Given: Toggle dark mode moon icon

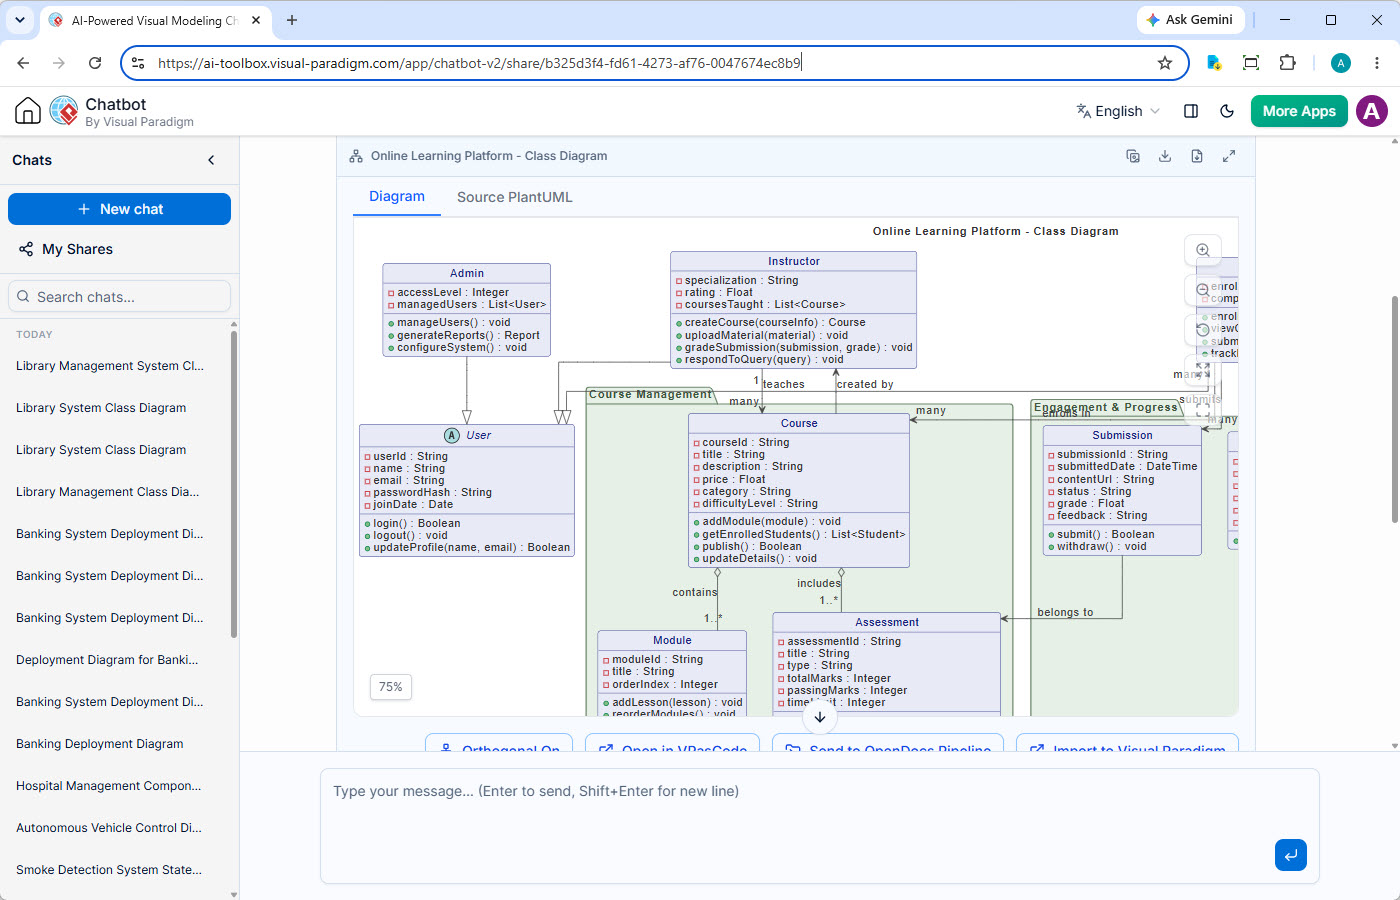Looking at the screenshot, I should point(1227,111).
